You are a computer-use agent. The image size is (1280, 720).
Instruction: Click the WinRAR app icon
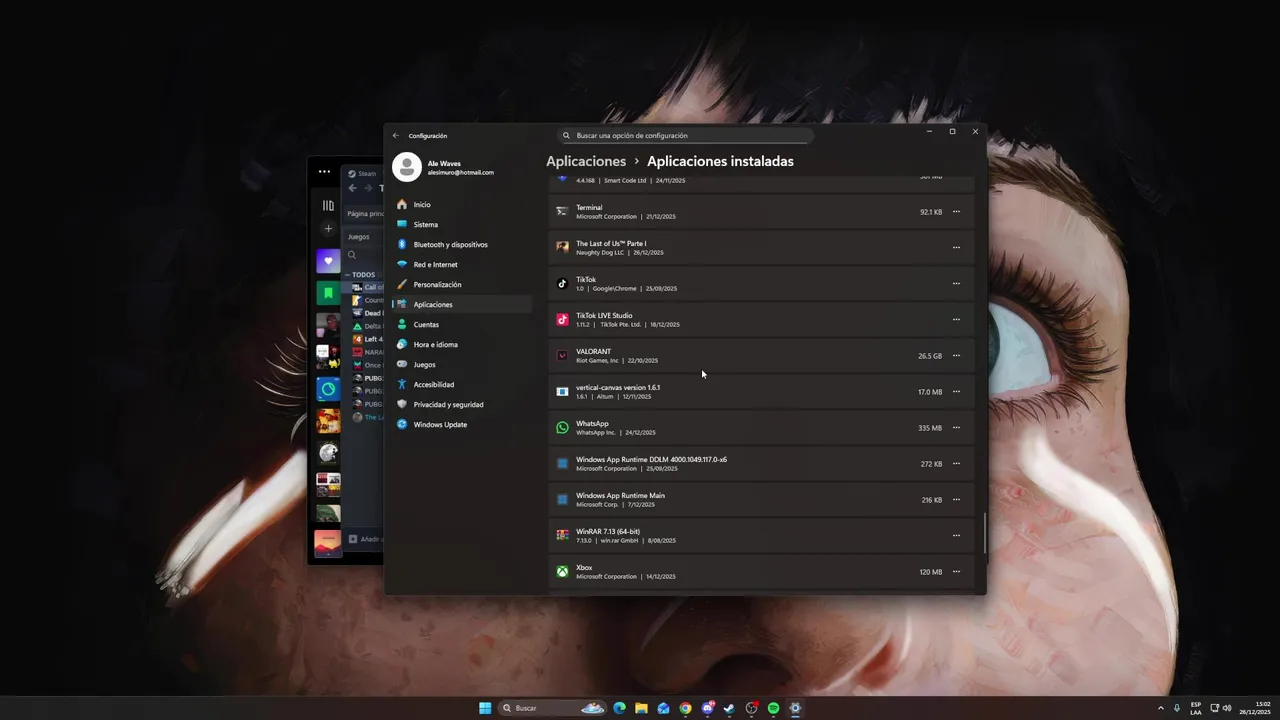click(562, 536)
